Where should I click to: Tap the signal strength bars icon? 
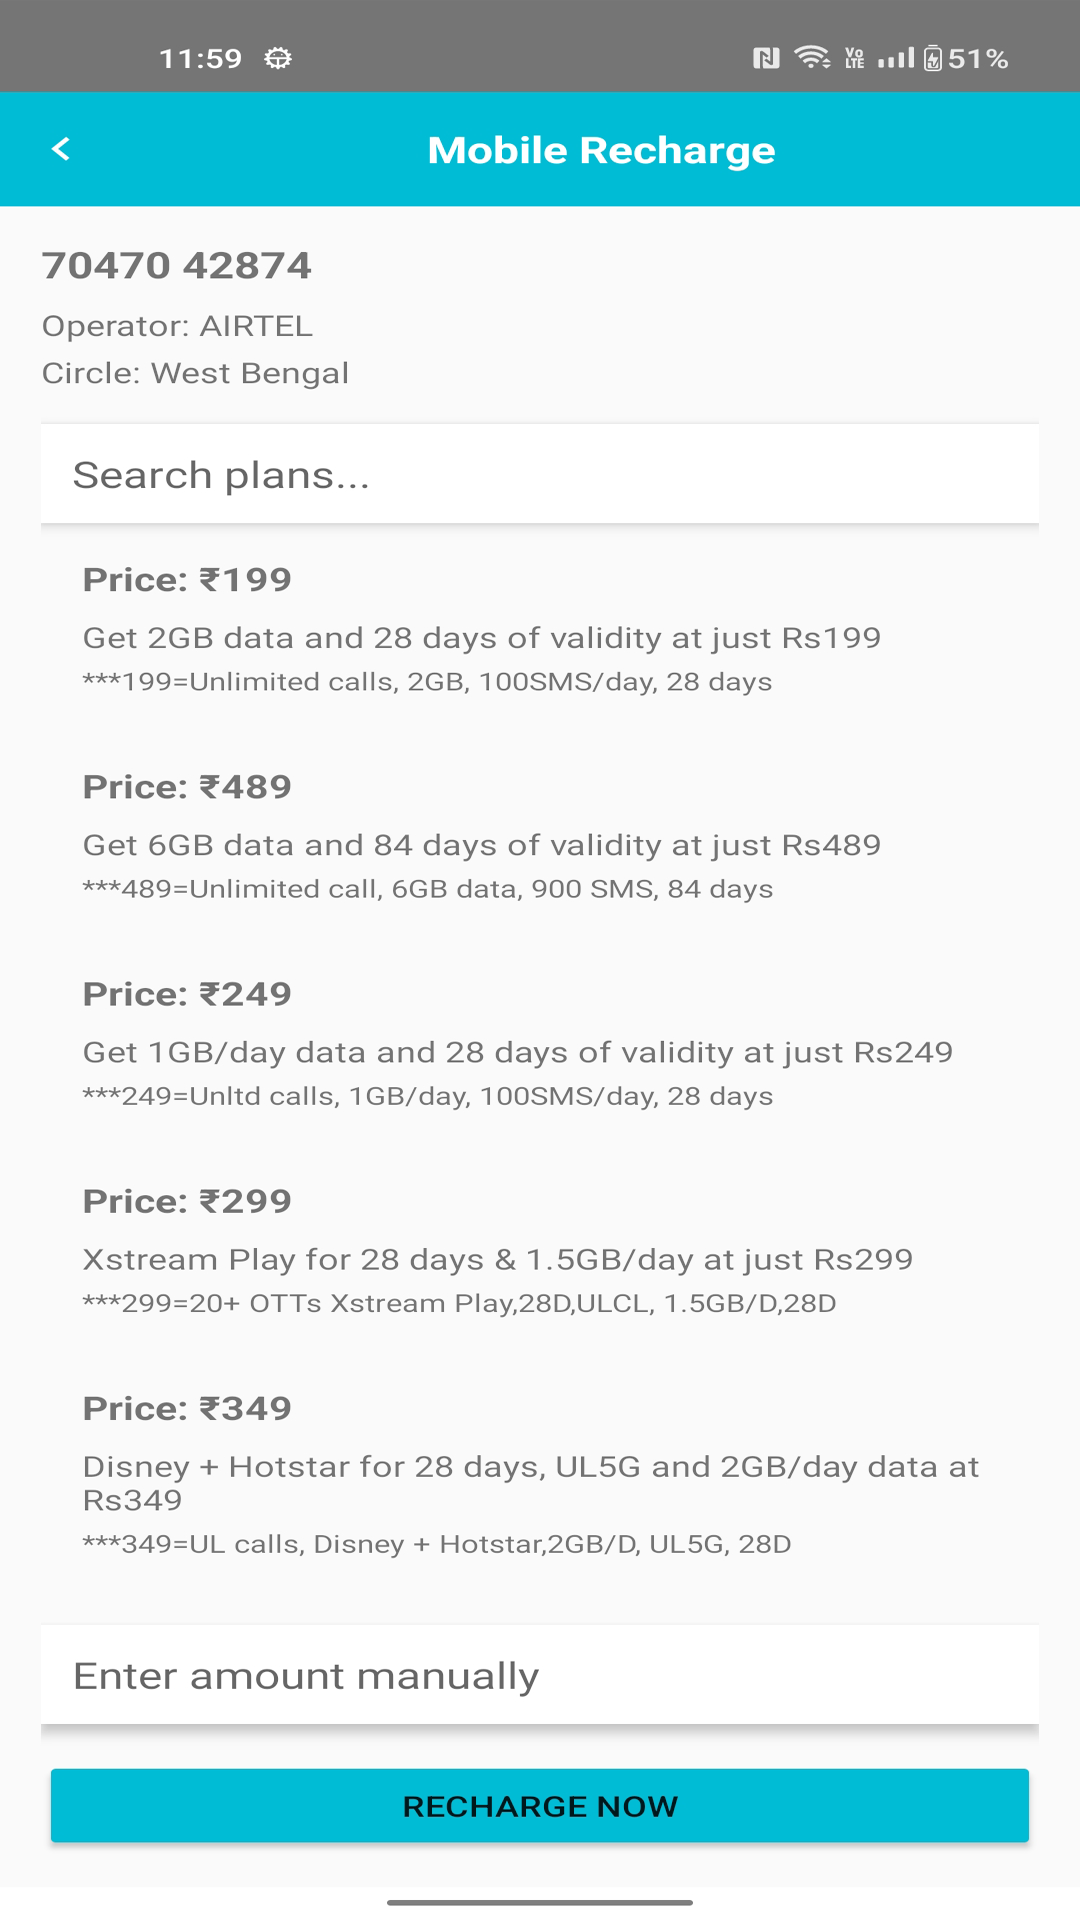[896, 58]
